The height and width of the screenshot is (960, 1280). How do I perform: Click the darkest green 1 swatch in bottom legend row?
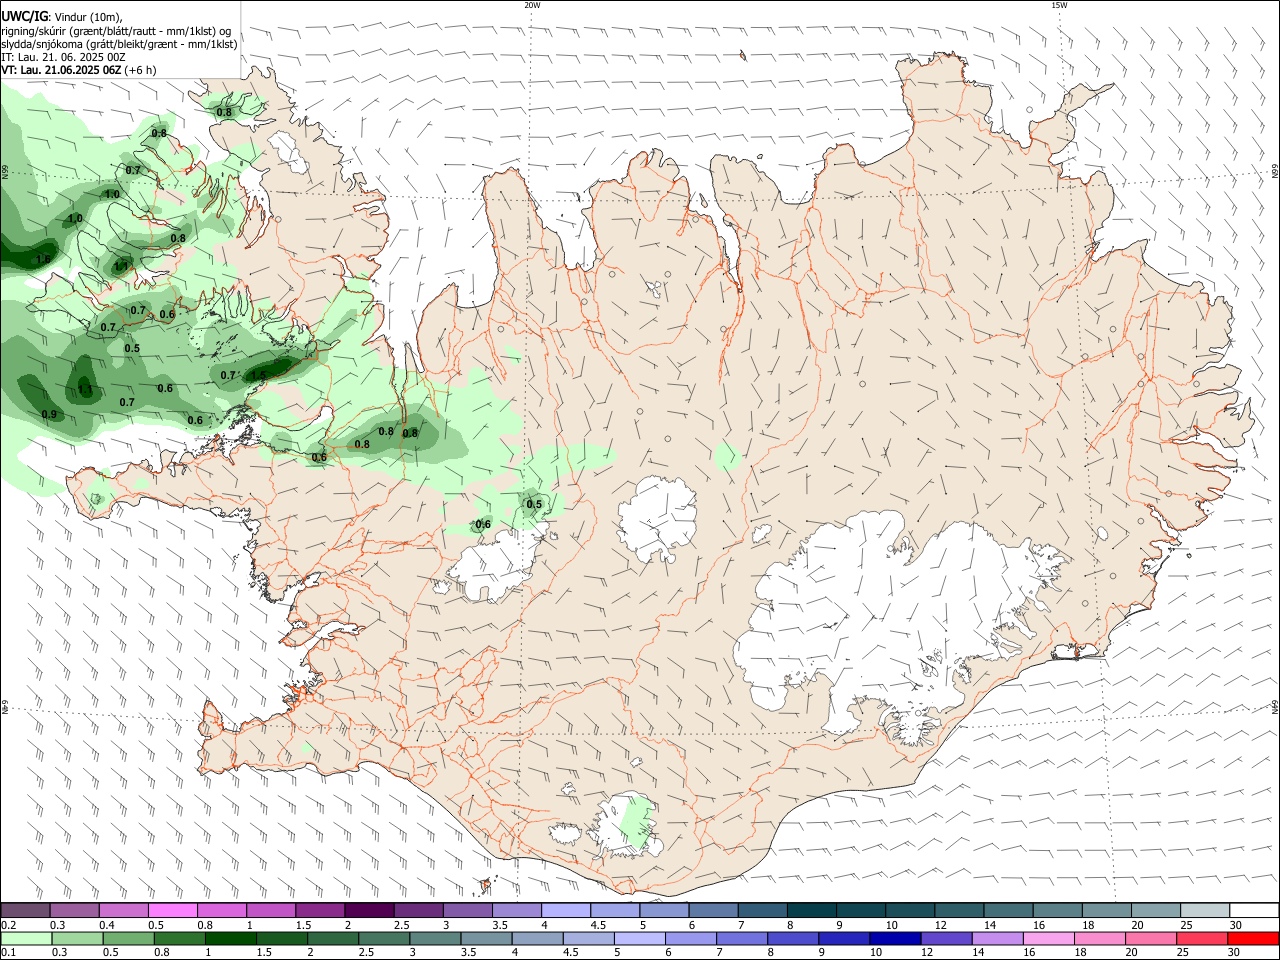[232, 938]
